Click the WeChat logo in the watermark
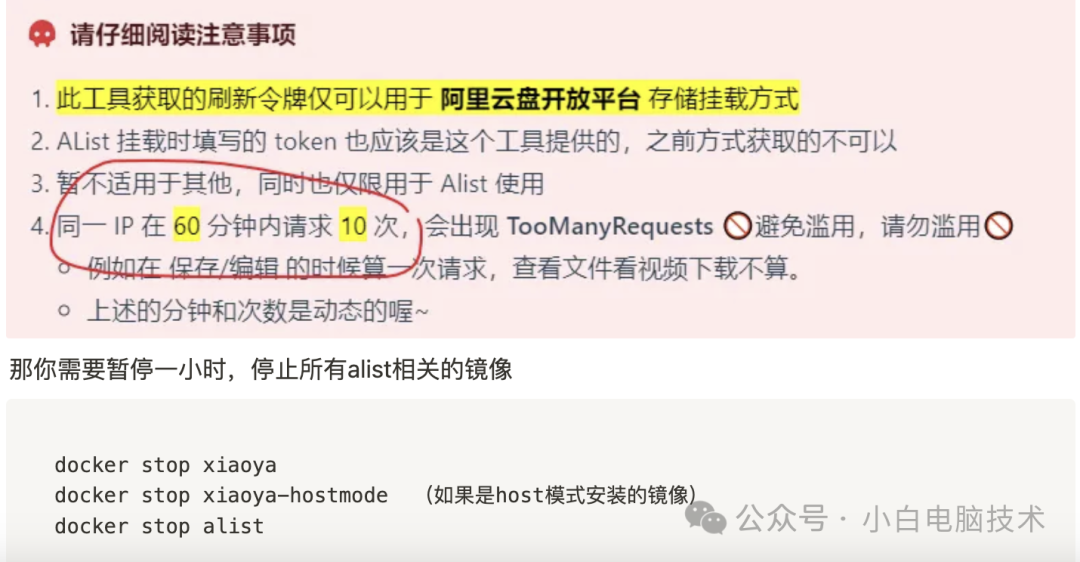Viewport: 1080px width, 562px height. (705, 519)
